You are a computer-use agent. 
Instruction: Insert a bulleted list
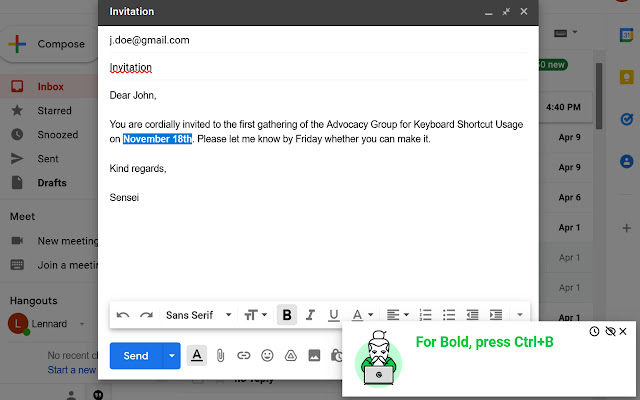click(449, 315)
